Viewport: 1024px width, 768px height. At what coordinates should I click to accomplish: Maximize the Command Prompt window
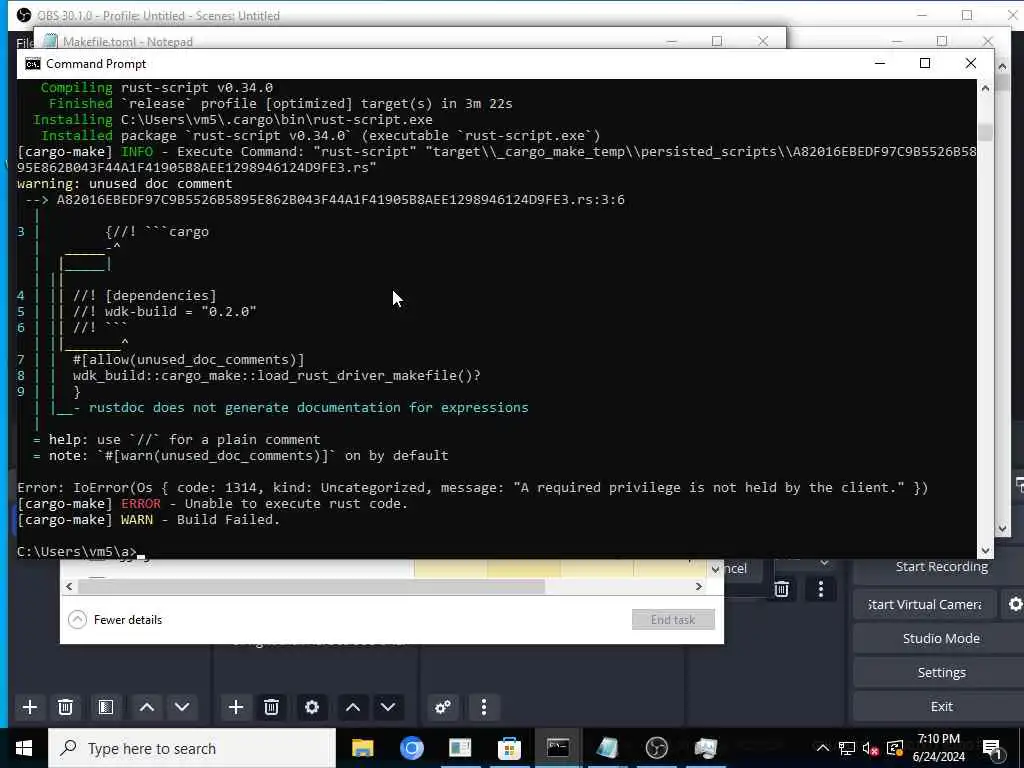tap(925, 63)
